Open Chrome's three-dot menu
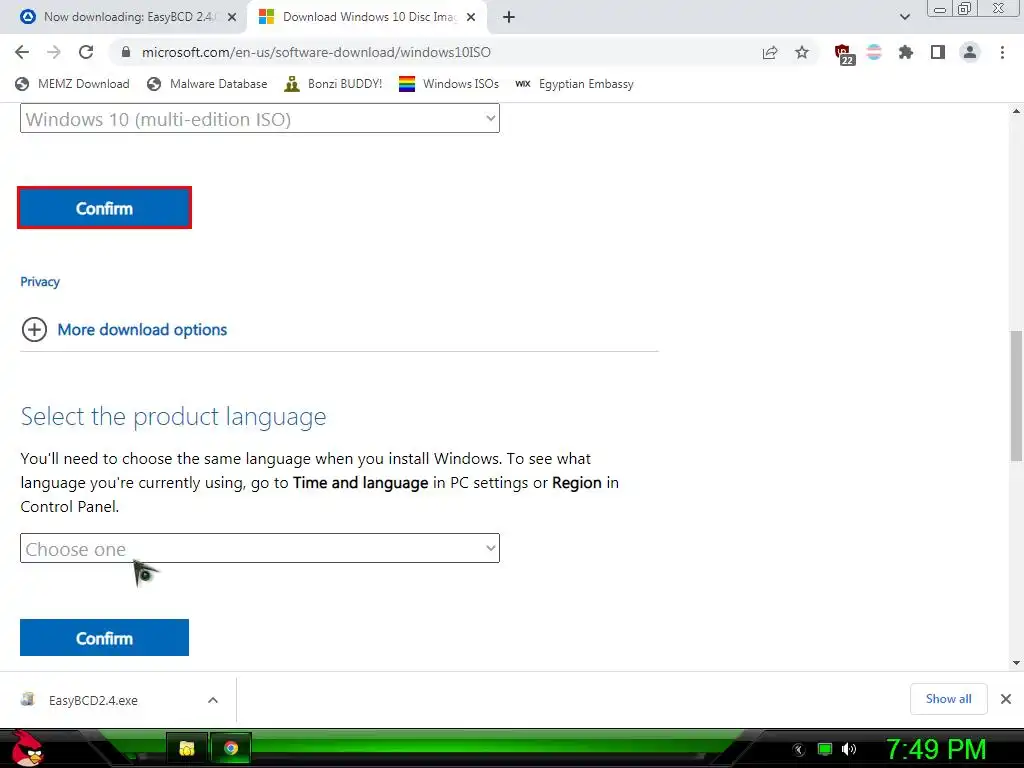This screenshot has width=1024, height=768. click(x=1002, y=52)
